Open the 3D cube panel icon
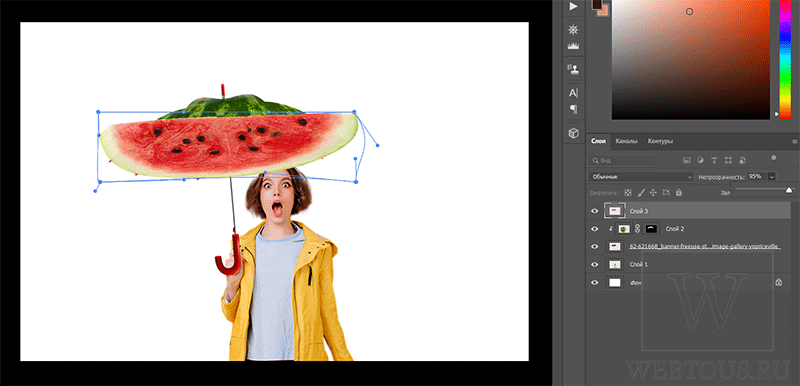This screenshot has width=800, height=386. 573,133
